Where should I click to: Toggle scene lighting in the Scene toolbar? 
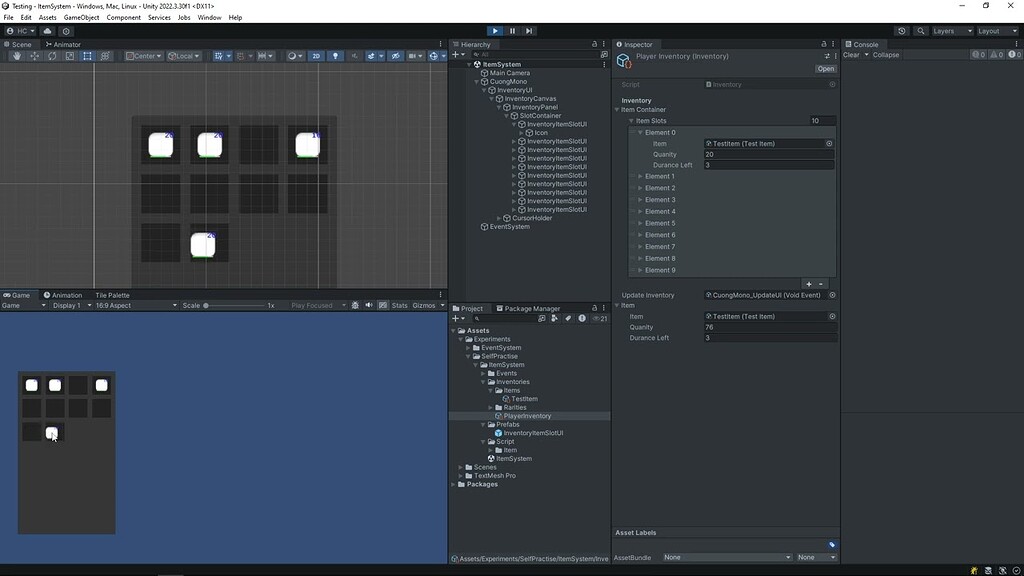(336, 56)
